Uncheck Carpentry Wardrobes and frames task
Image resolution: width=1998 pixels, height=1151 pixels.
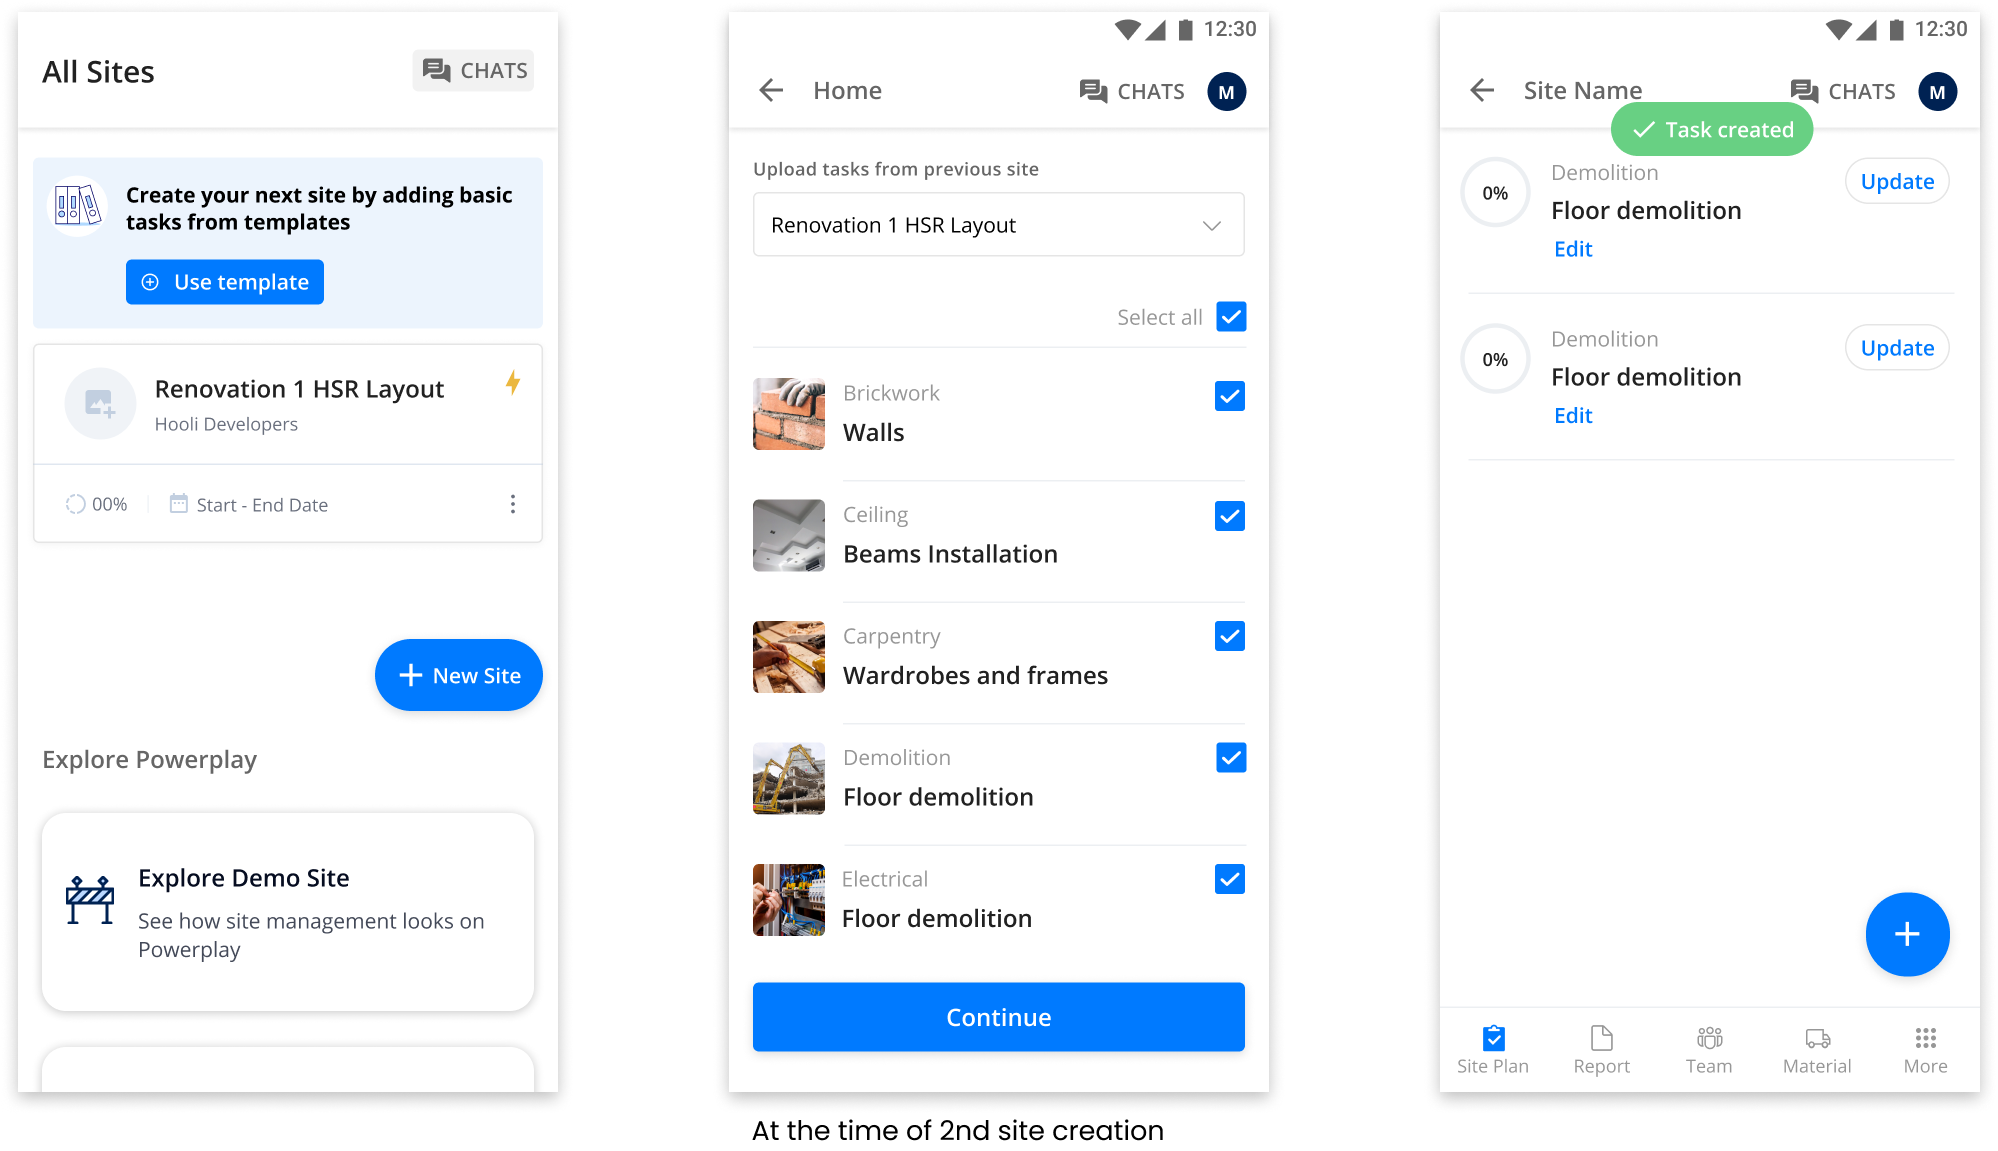(1230, 636)
